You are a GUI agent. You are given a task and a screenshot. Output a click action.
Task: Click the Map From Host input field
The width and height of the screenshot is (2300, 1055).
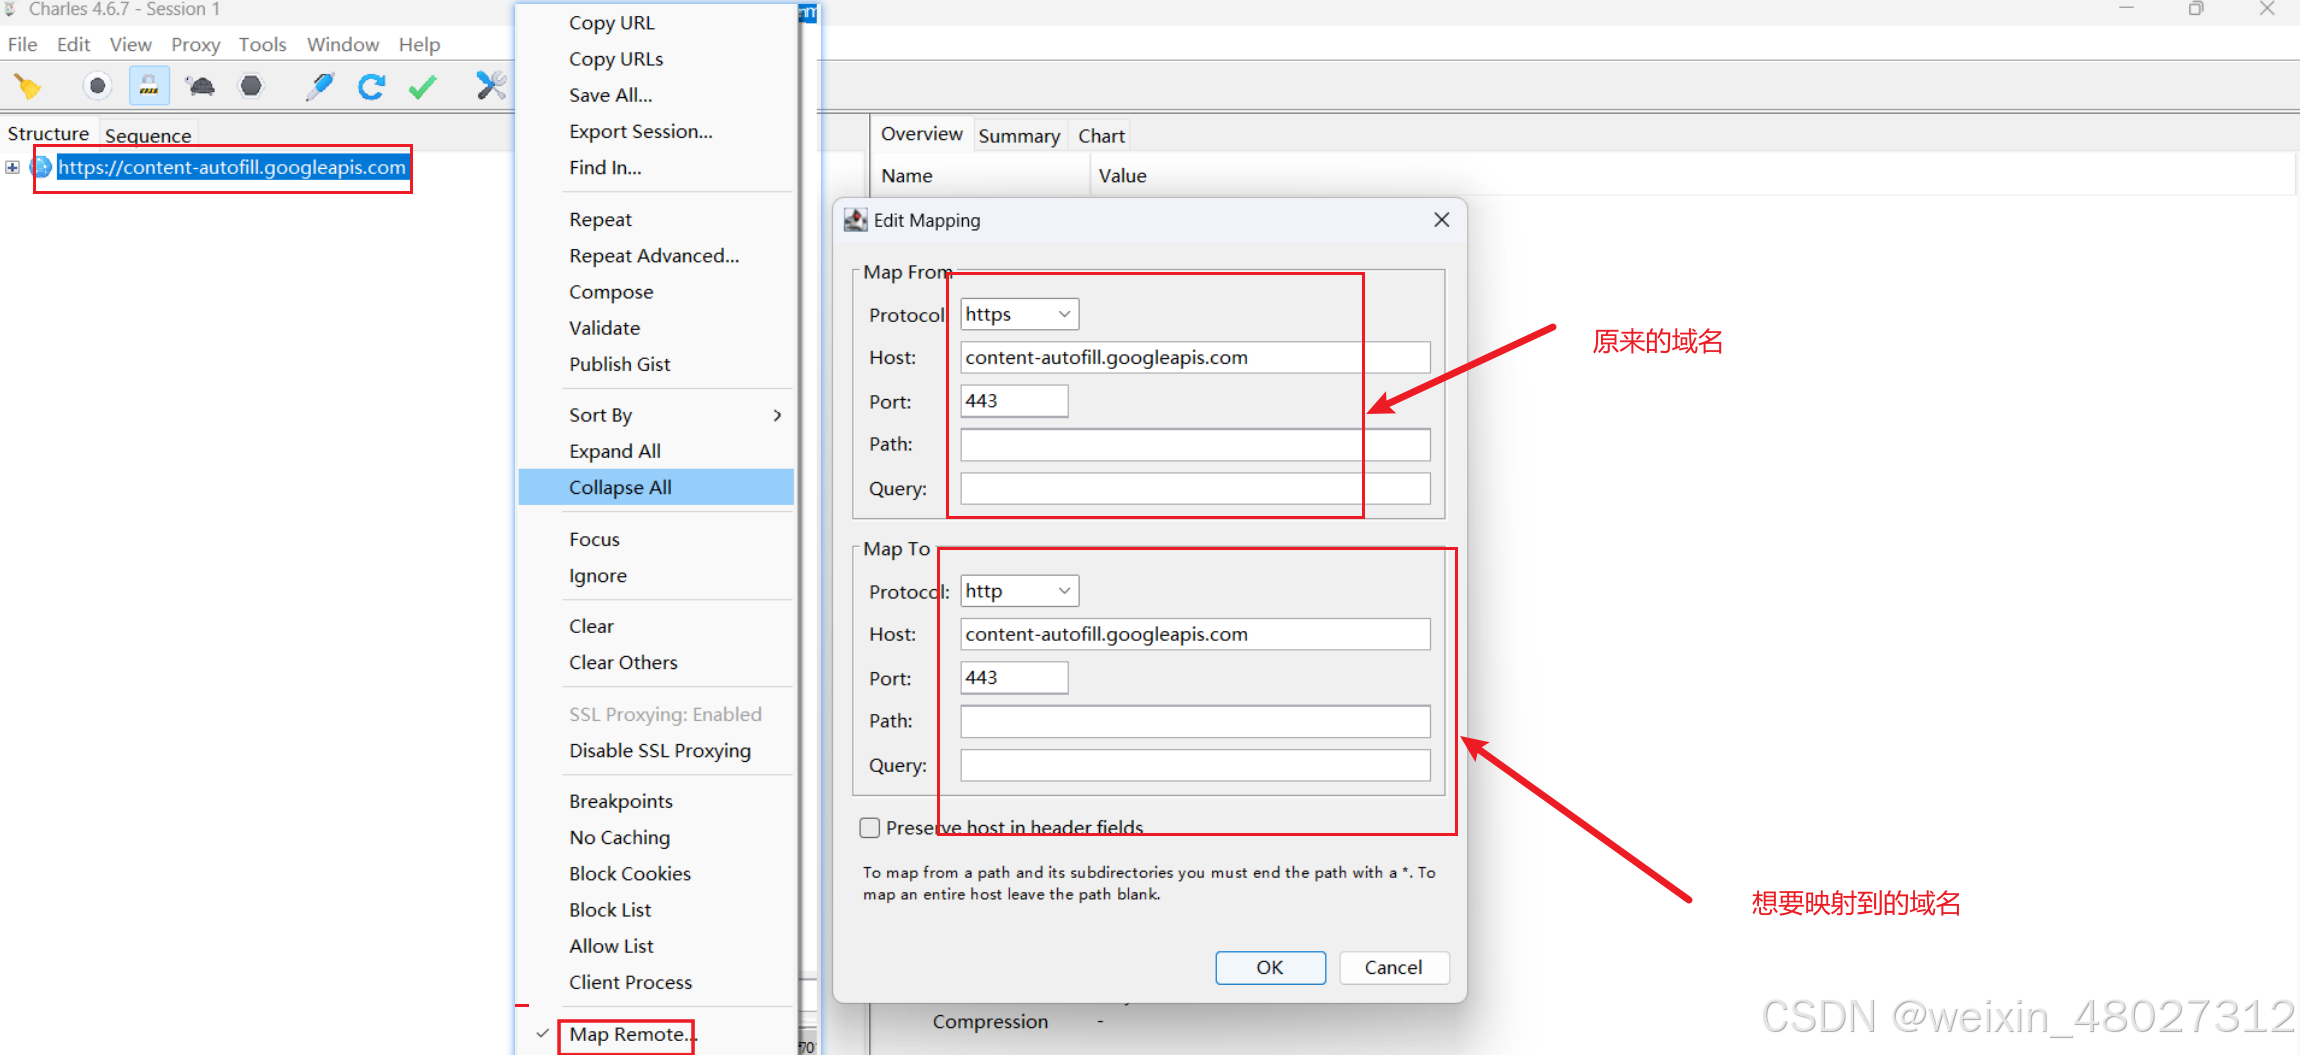point(1195,358)
